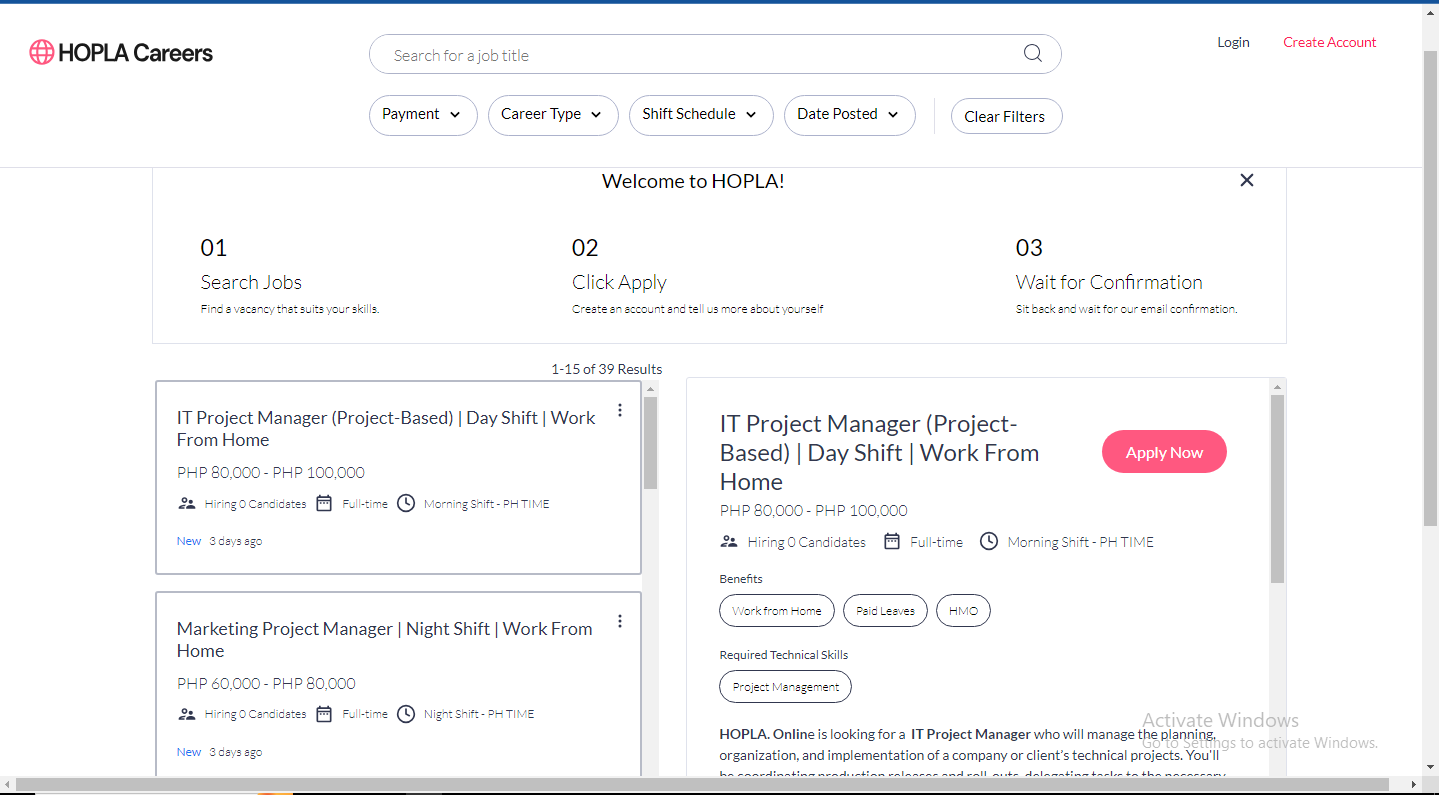Click New tag on Marketing Project Manager card

pos(189,752)
